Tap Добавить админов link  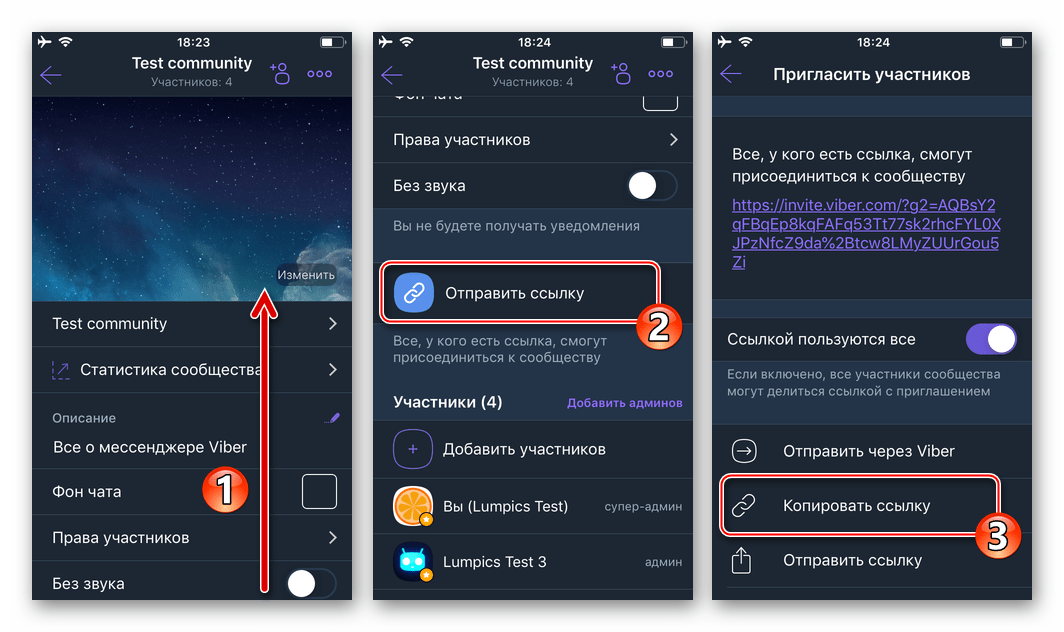pyautogui.click(x=624, y=403)
